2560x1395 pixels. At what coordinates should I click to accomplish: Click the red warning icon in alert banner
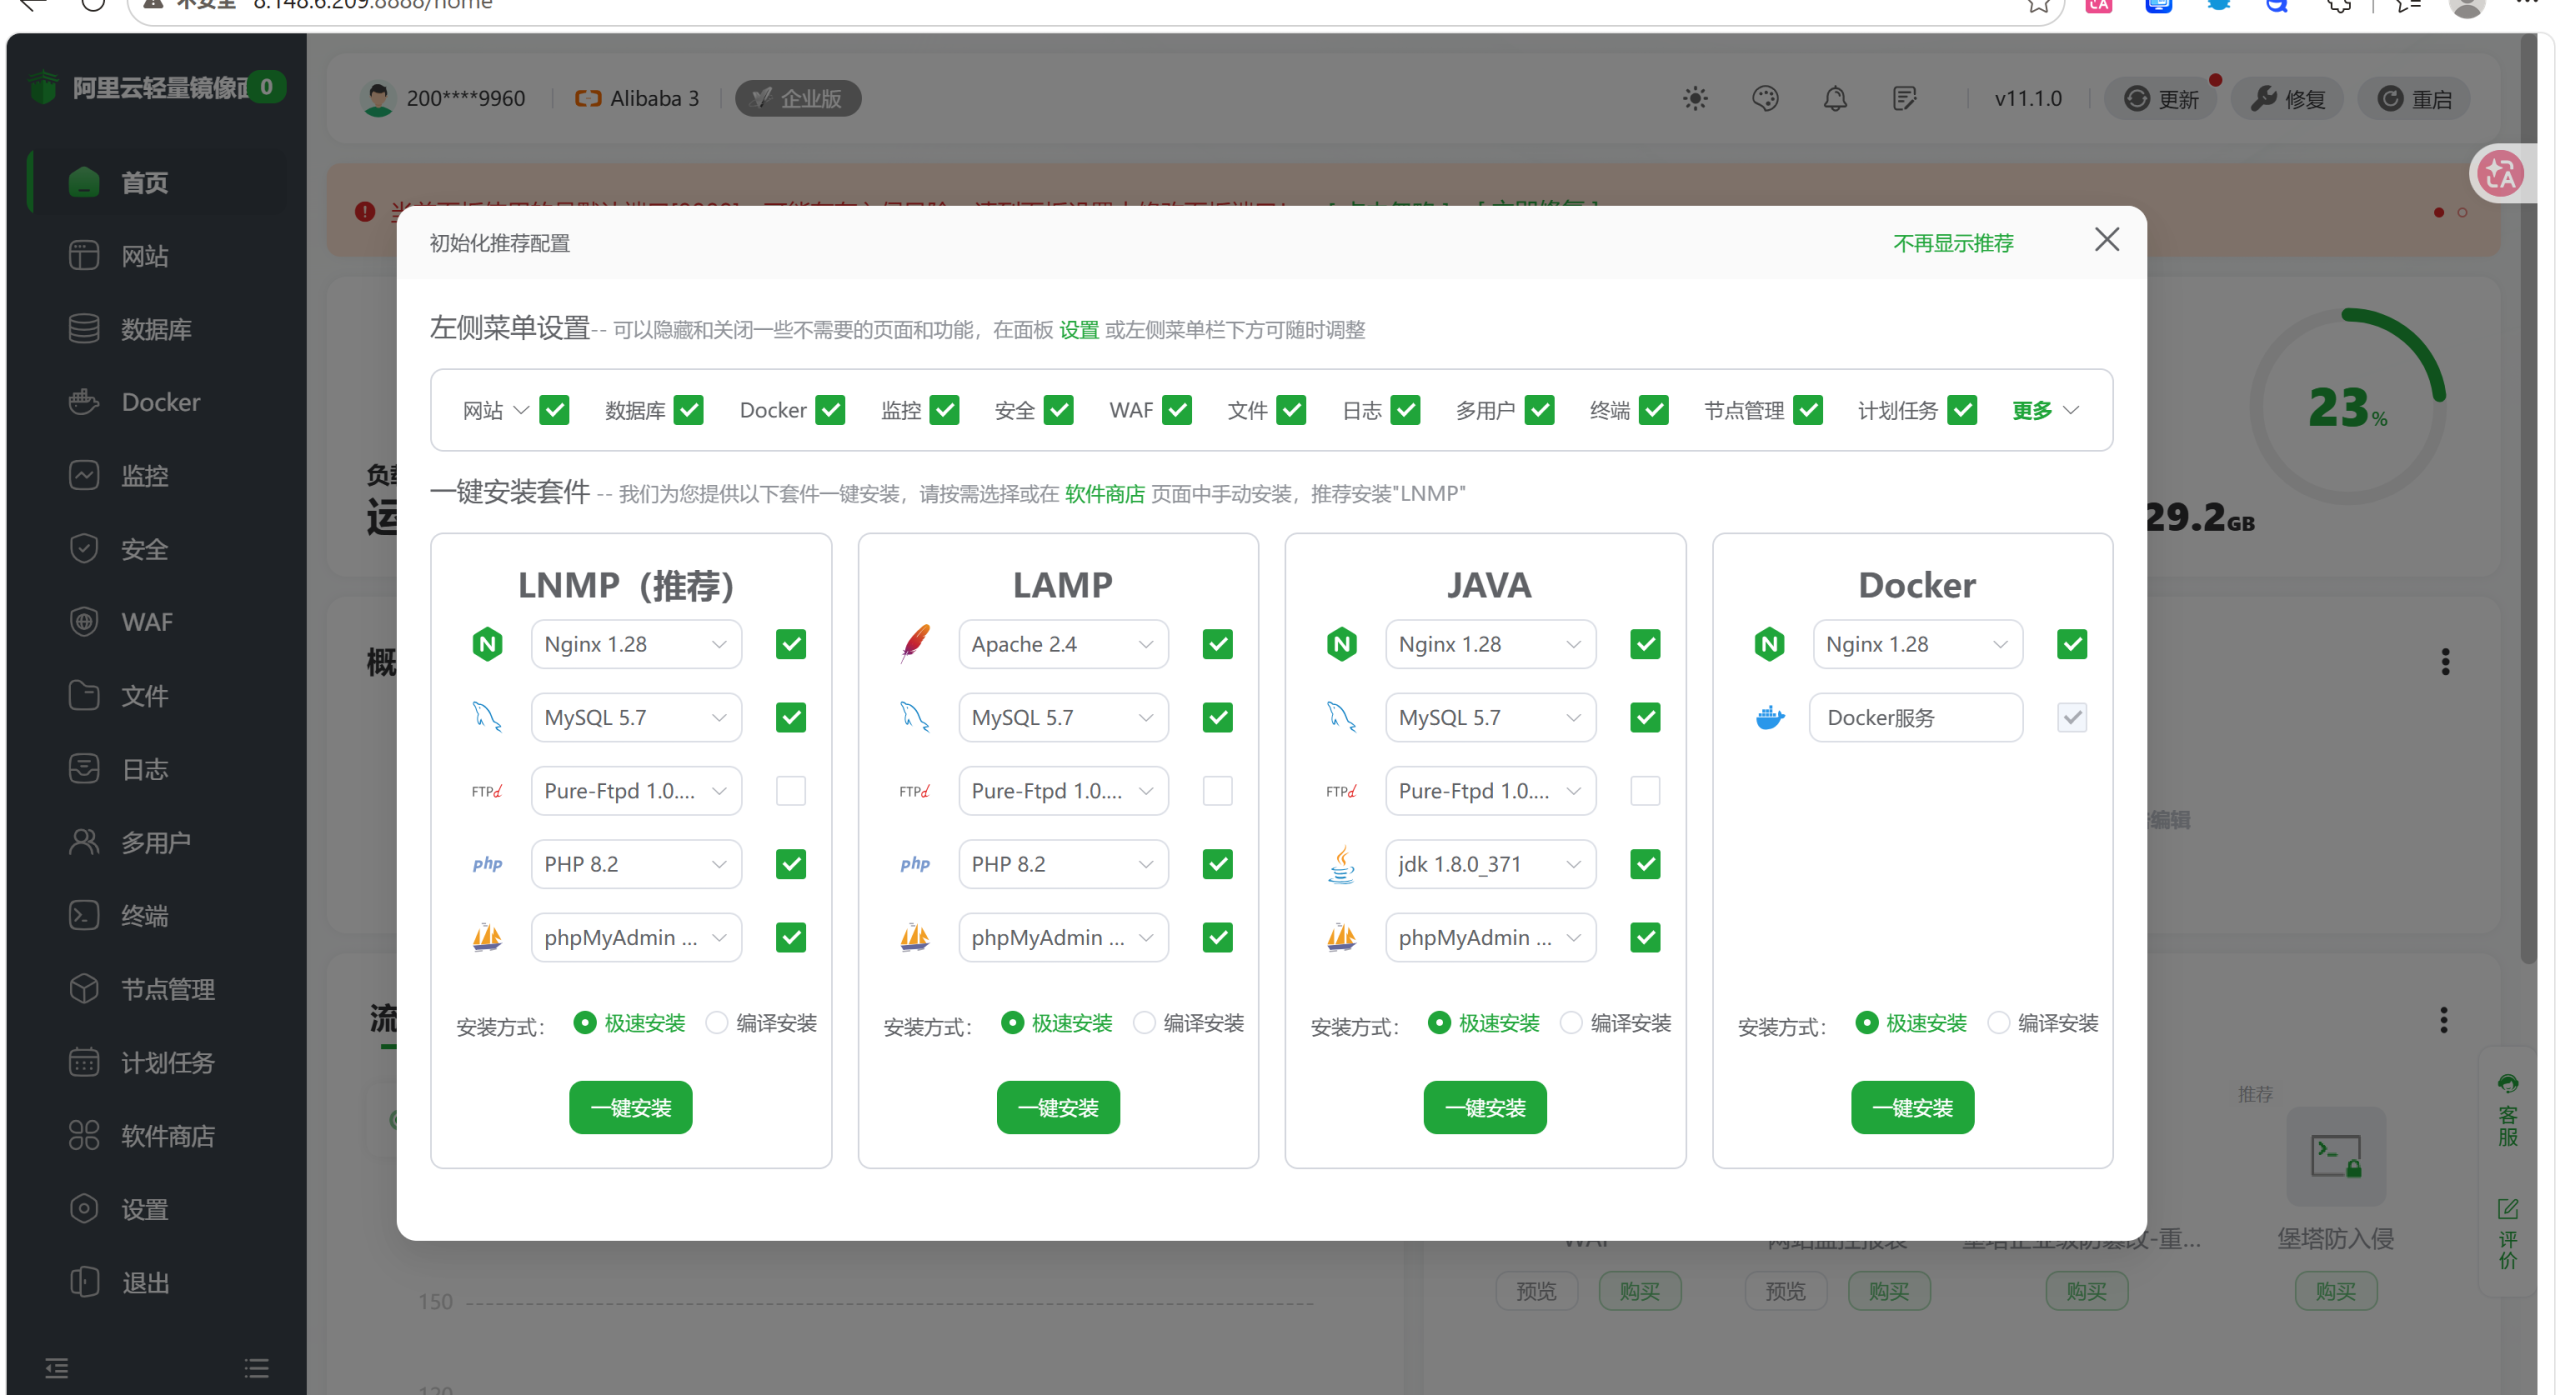[x=365, y=211]
